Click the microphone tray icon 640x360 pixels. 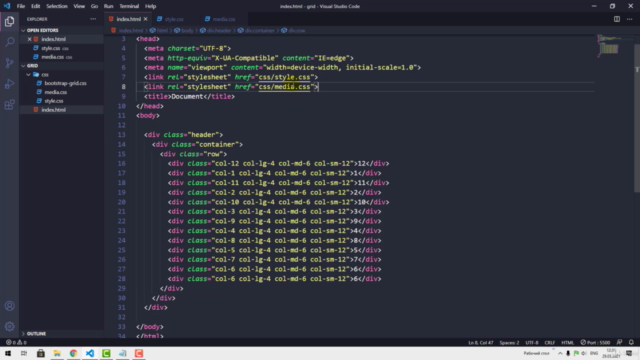coord(568,353)
